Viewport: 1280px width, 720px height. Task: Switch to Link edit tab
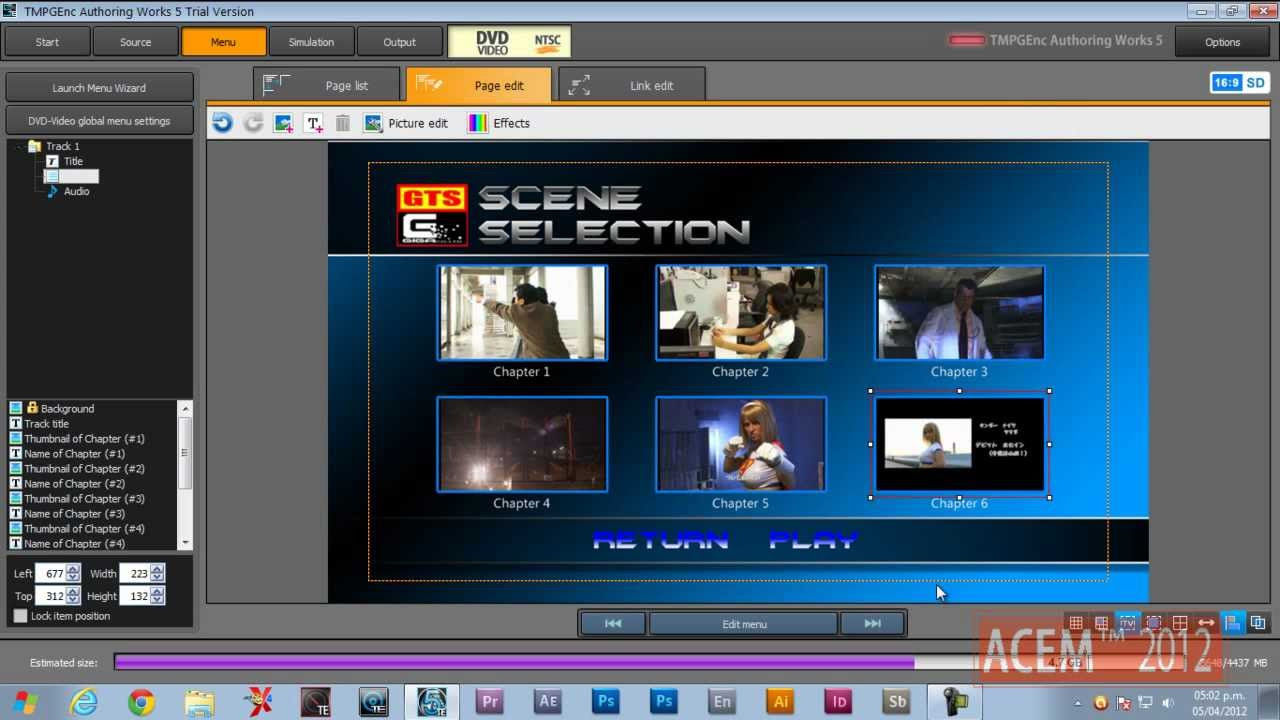(632, 85)
